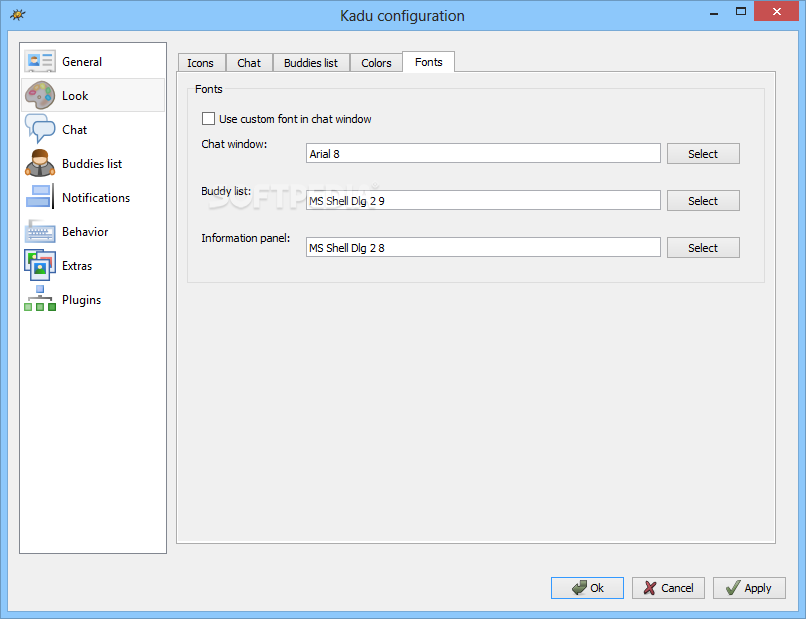Click the Chat window font field
This screenshot has width=806, height=619.
[483, 153]
